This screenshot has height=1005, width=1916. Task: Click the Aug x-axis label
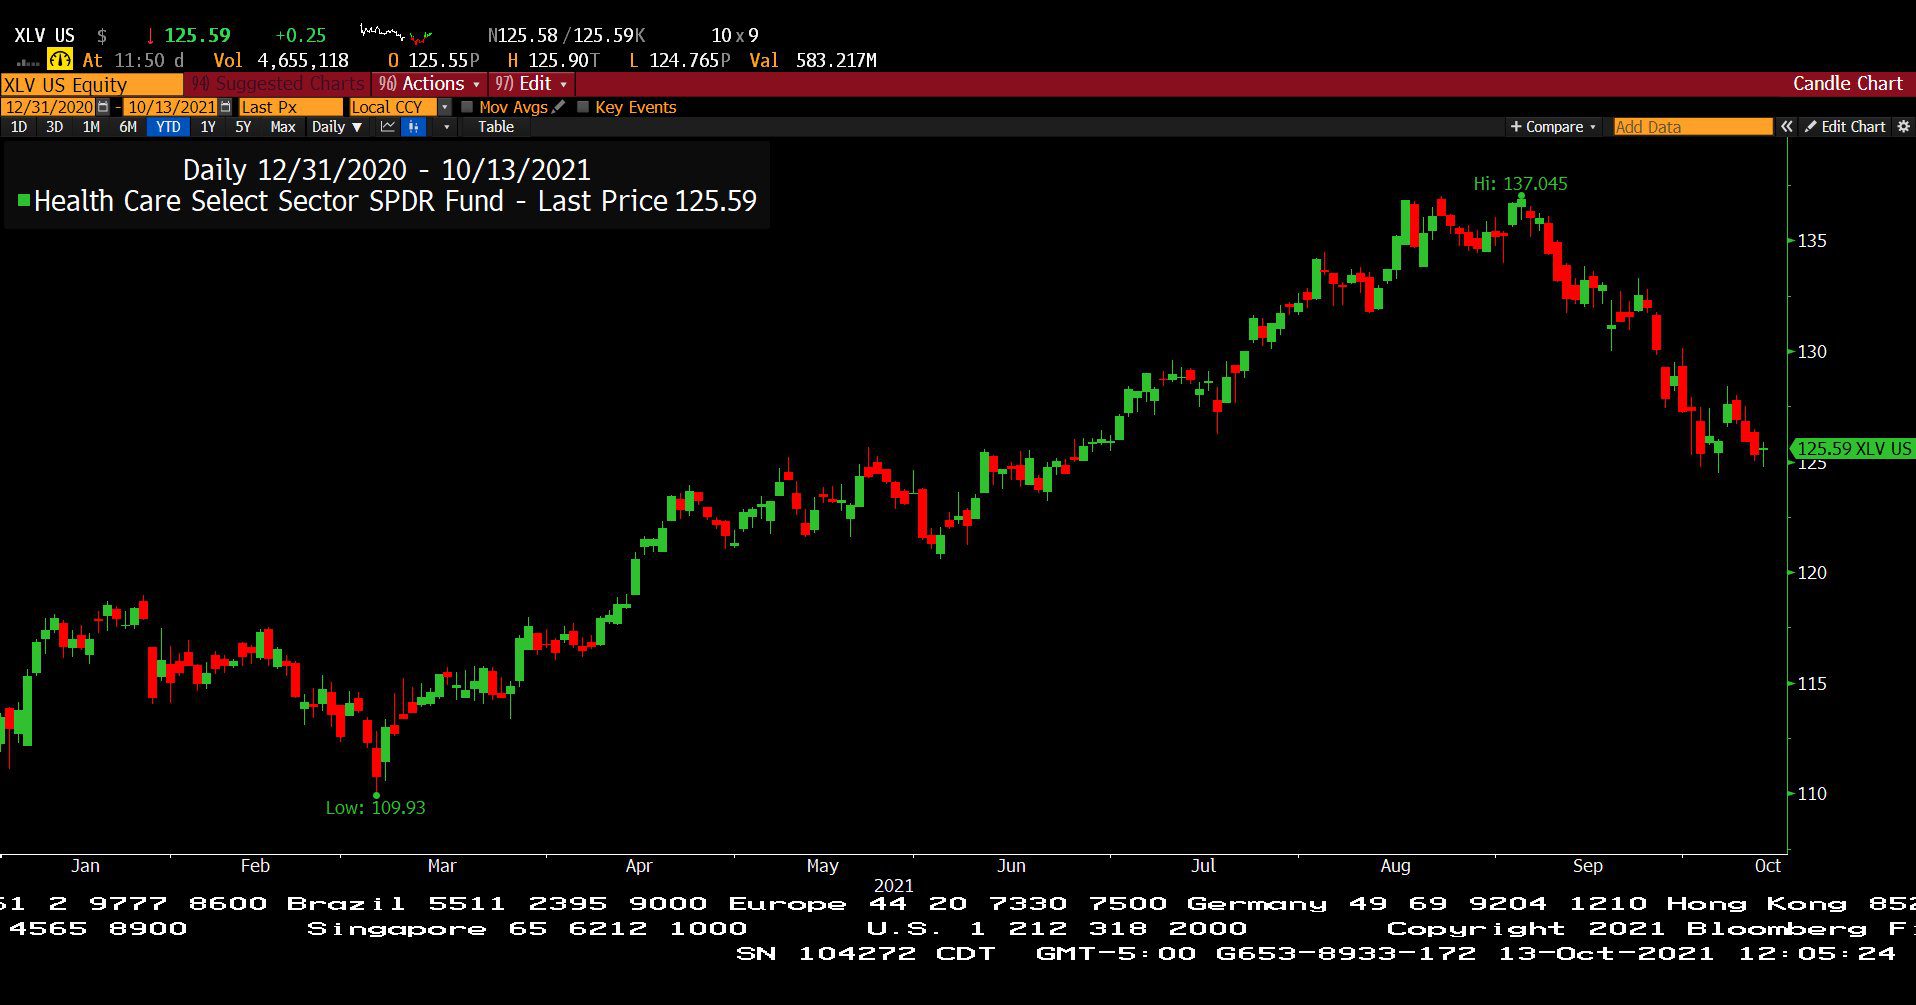tap(1395, 866)
